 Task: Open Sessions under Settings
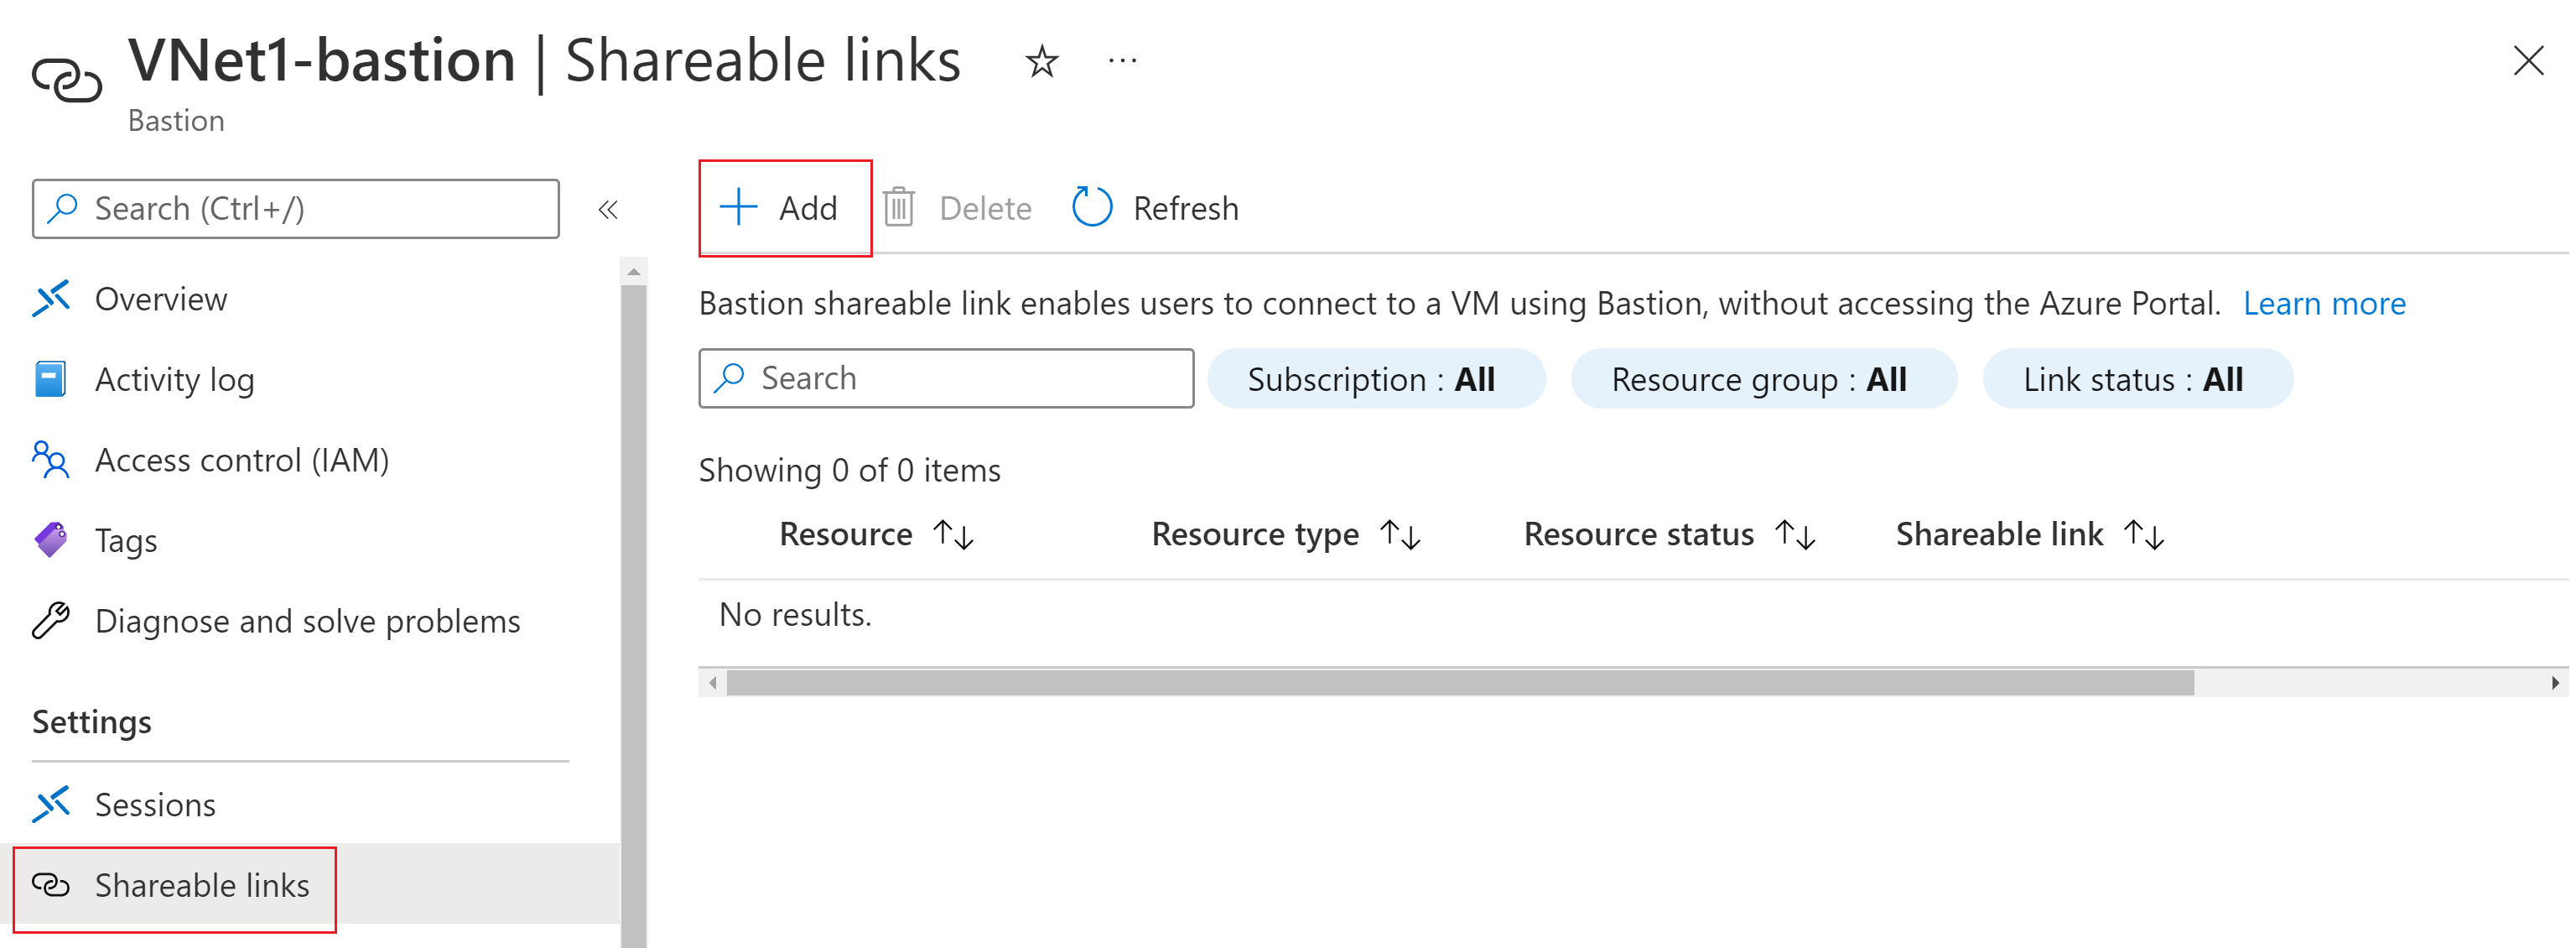(154, 804)
